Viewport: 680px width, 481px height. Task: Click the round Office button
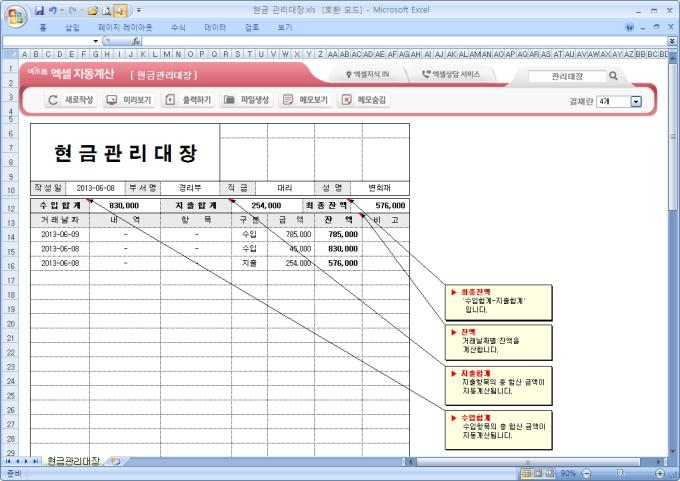point(16,17)
